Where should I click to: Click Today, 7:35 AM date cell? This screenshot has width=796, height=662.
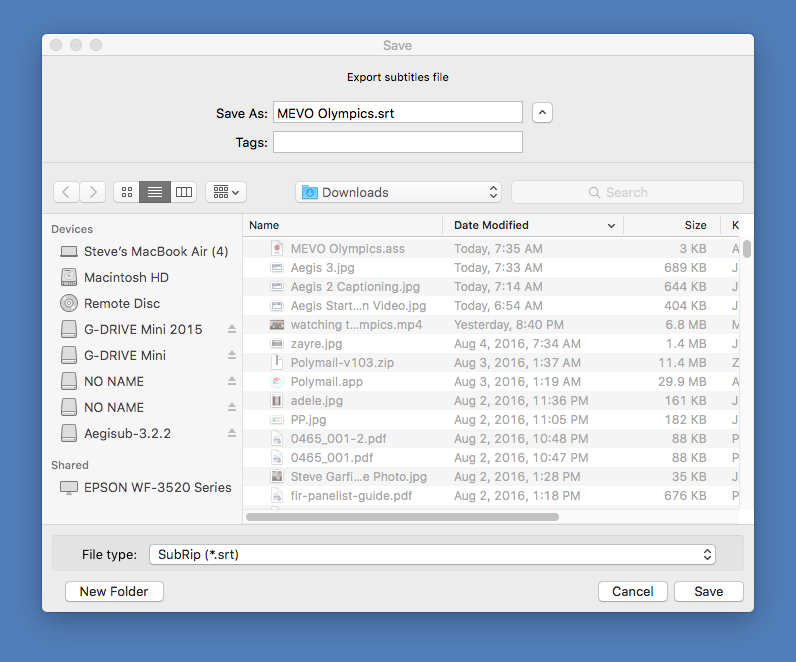[x=498, y=249]
